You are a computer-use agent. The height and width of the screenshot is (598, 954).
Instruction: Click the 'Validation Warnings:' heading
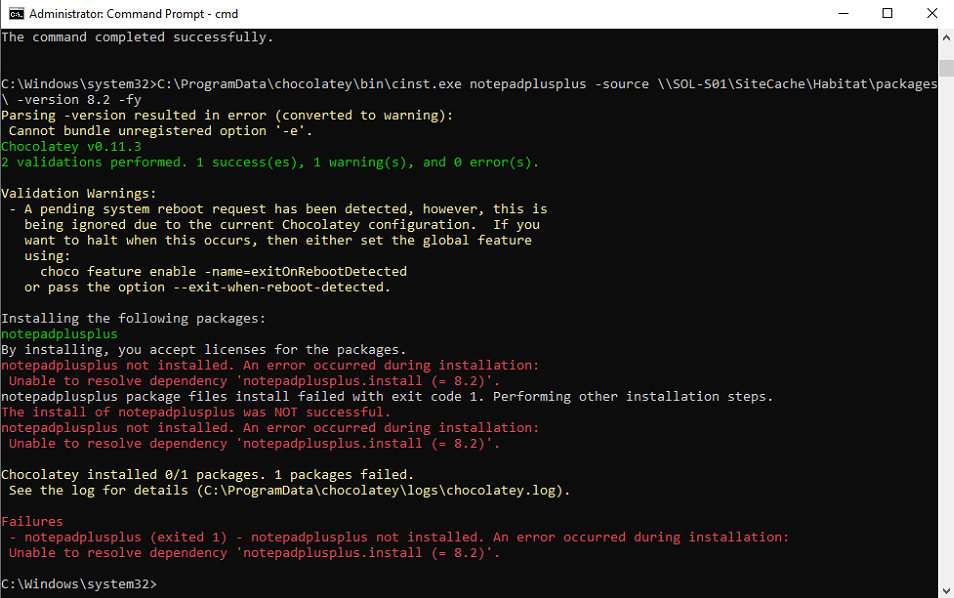coord(79,193)
